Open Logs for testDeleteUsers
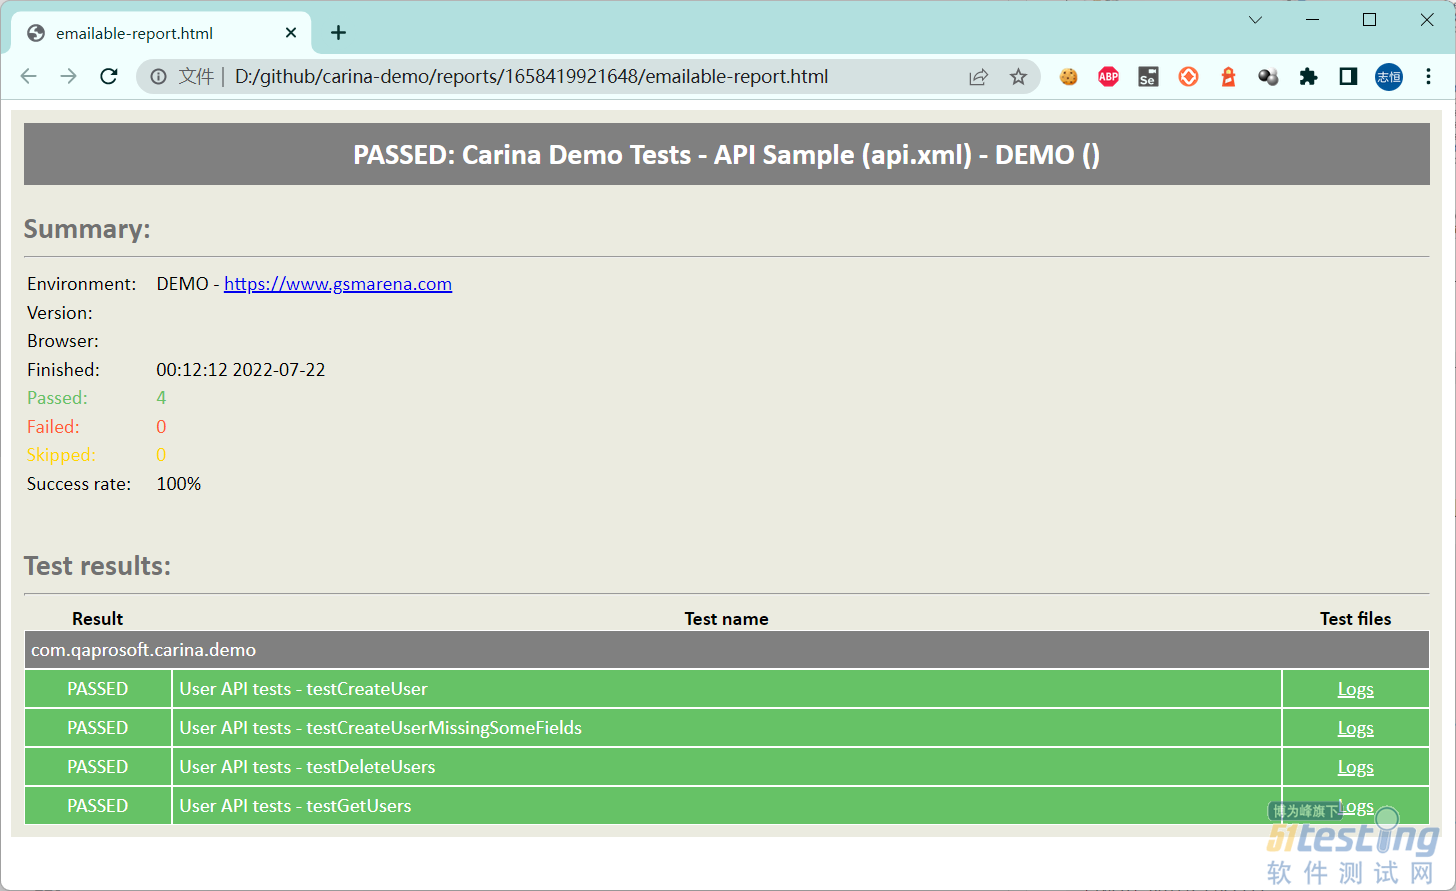 1355,767
